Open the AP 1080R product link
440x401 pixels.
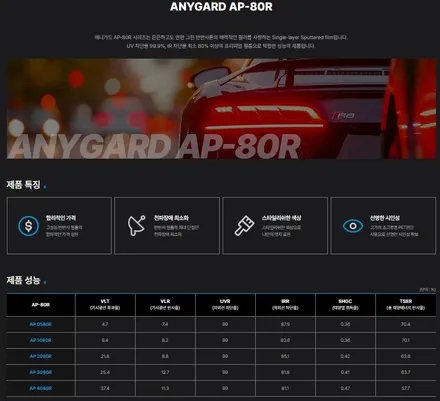coord(41,340)
